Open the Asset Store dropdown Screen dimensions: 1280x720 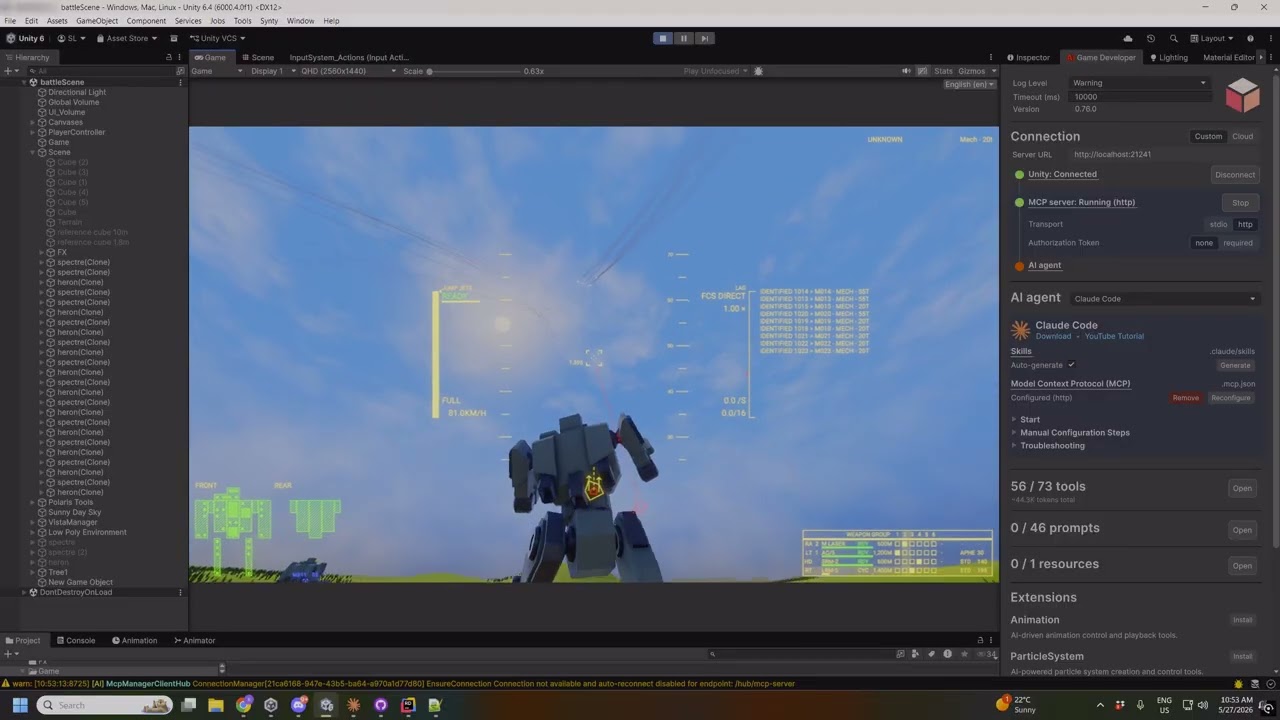[x=127, y=38]
